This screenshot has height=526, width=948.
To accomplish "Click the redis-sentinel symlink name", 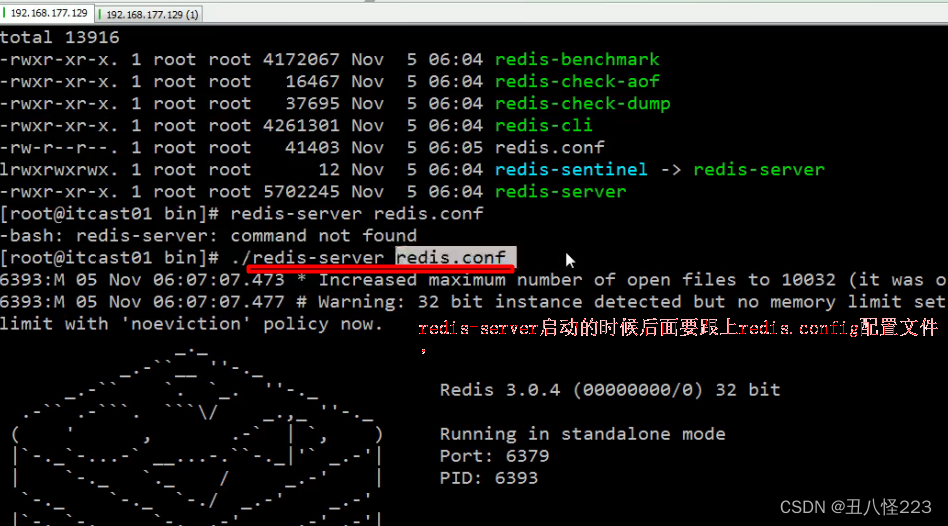I will coord(571,169).
